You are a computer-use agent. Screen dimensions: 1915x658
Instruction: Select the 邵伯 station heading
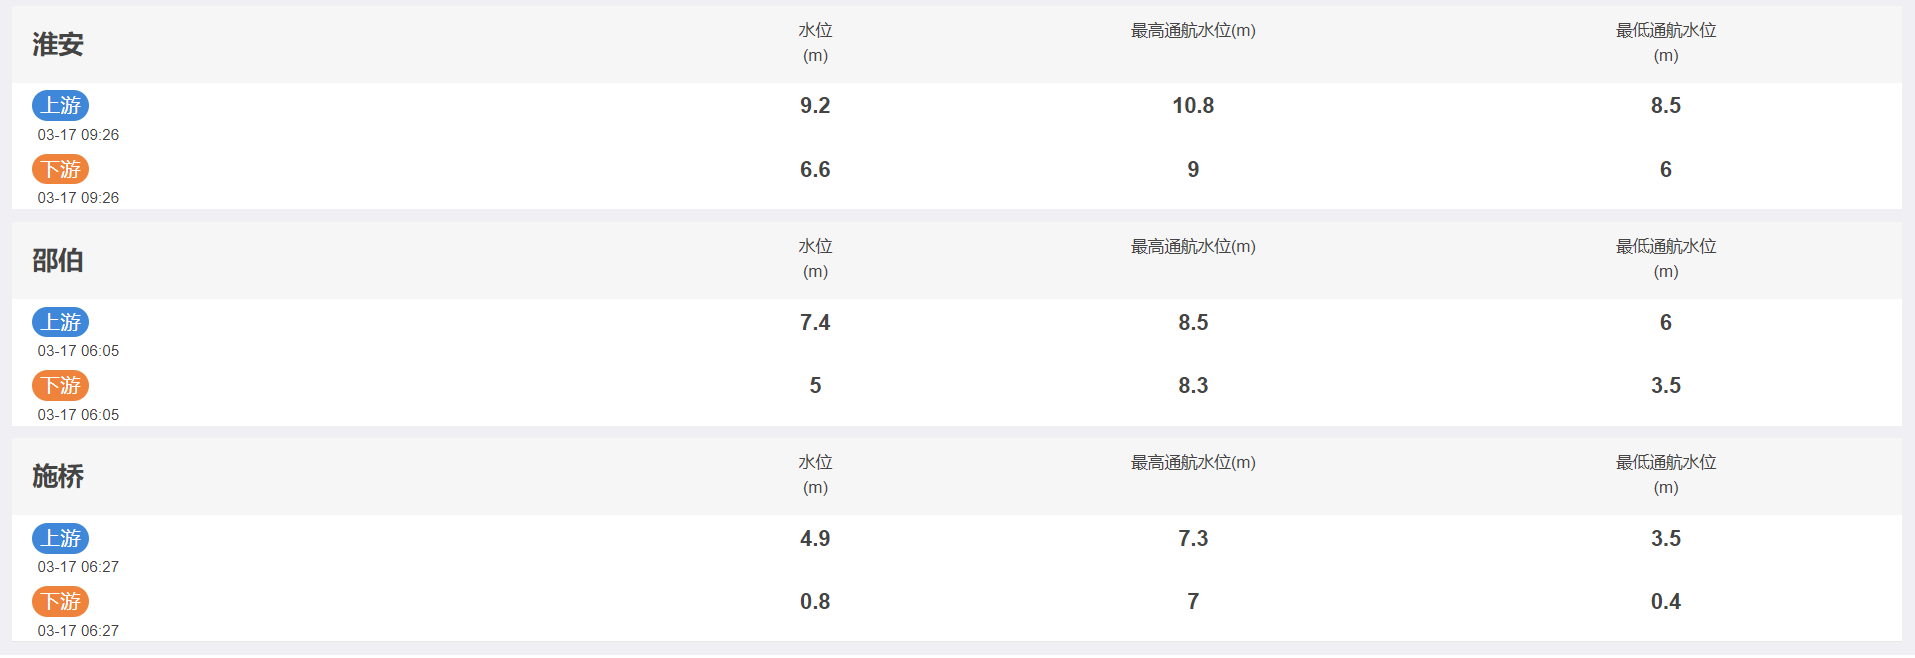[x=58, y=260]
